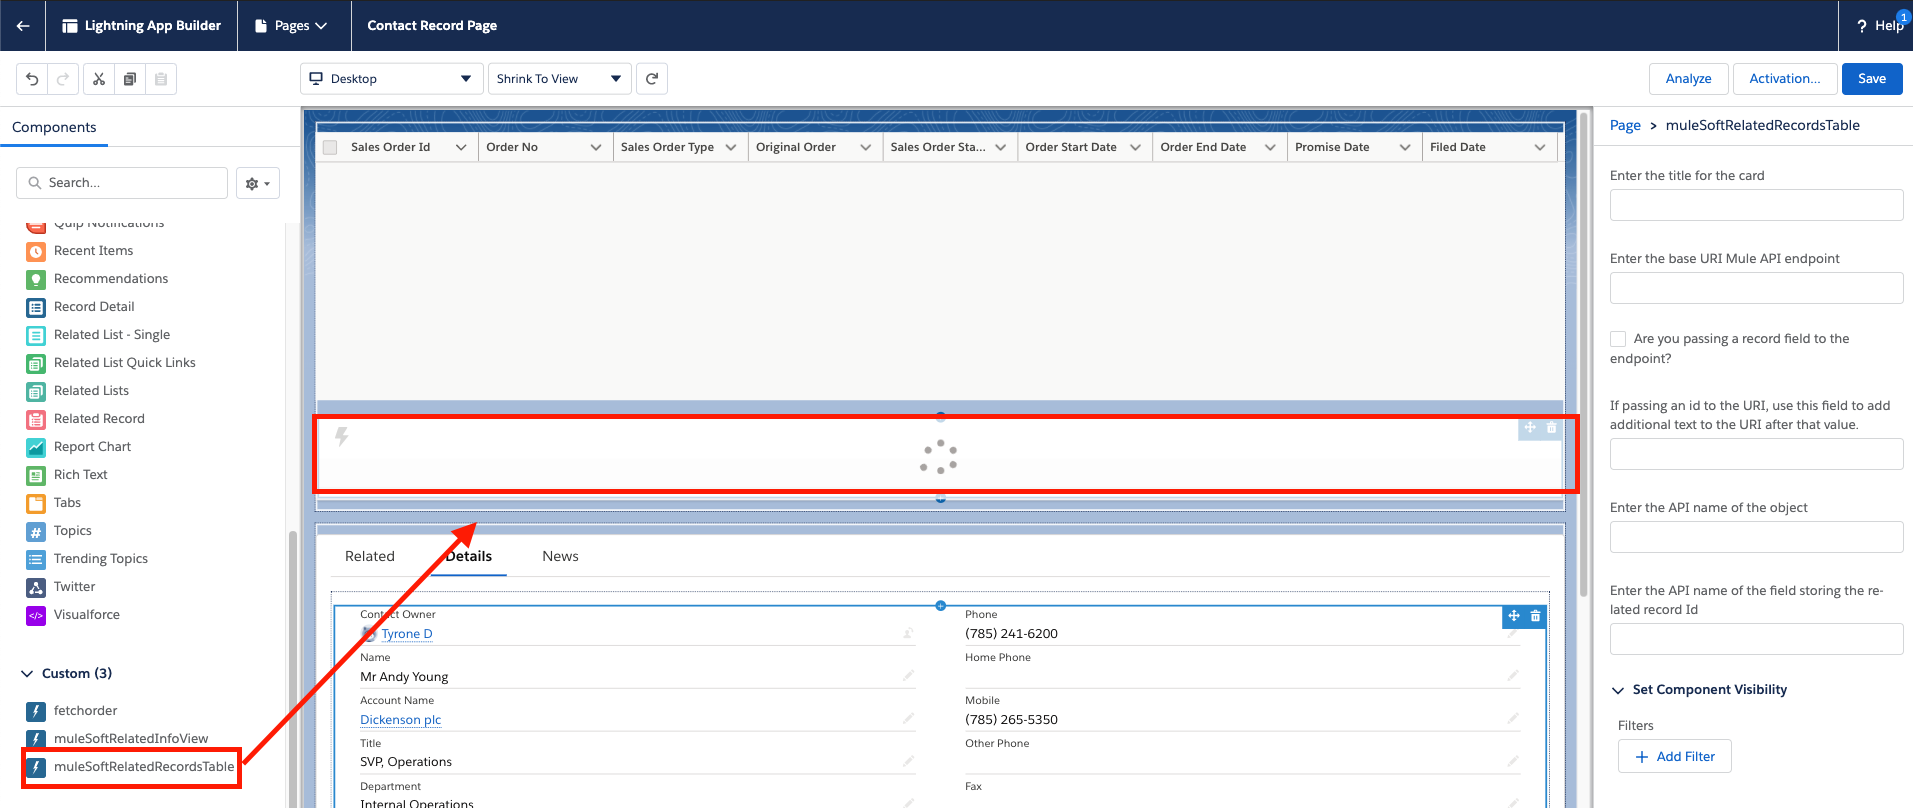Select the Report Chart component
1913x808 pixels.
(92, 447)
